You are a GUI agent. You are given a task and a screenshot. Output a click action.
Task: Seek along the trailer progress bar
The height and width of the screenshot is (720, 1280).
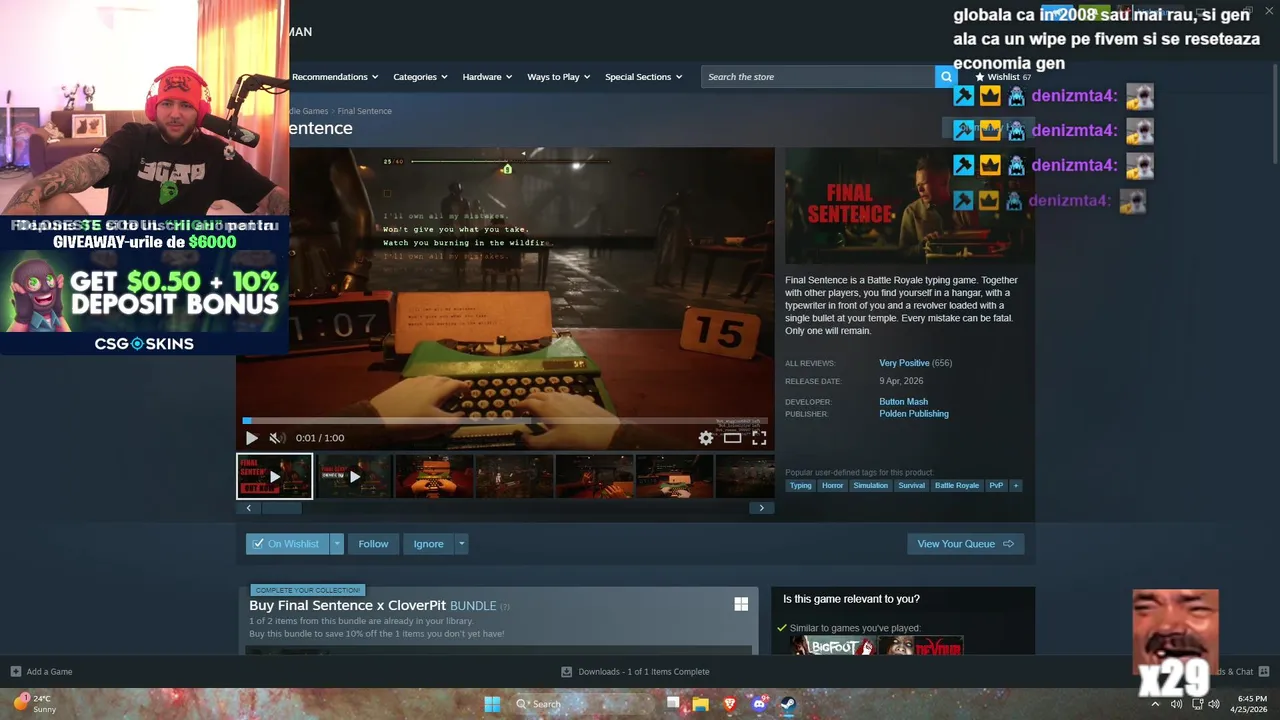coord(505,421)
